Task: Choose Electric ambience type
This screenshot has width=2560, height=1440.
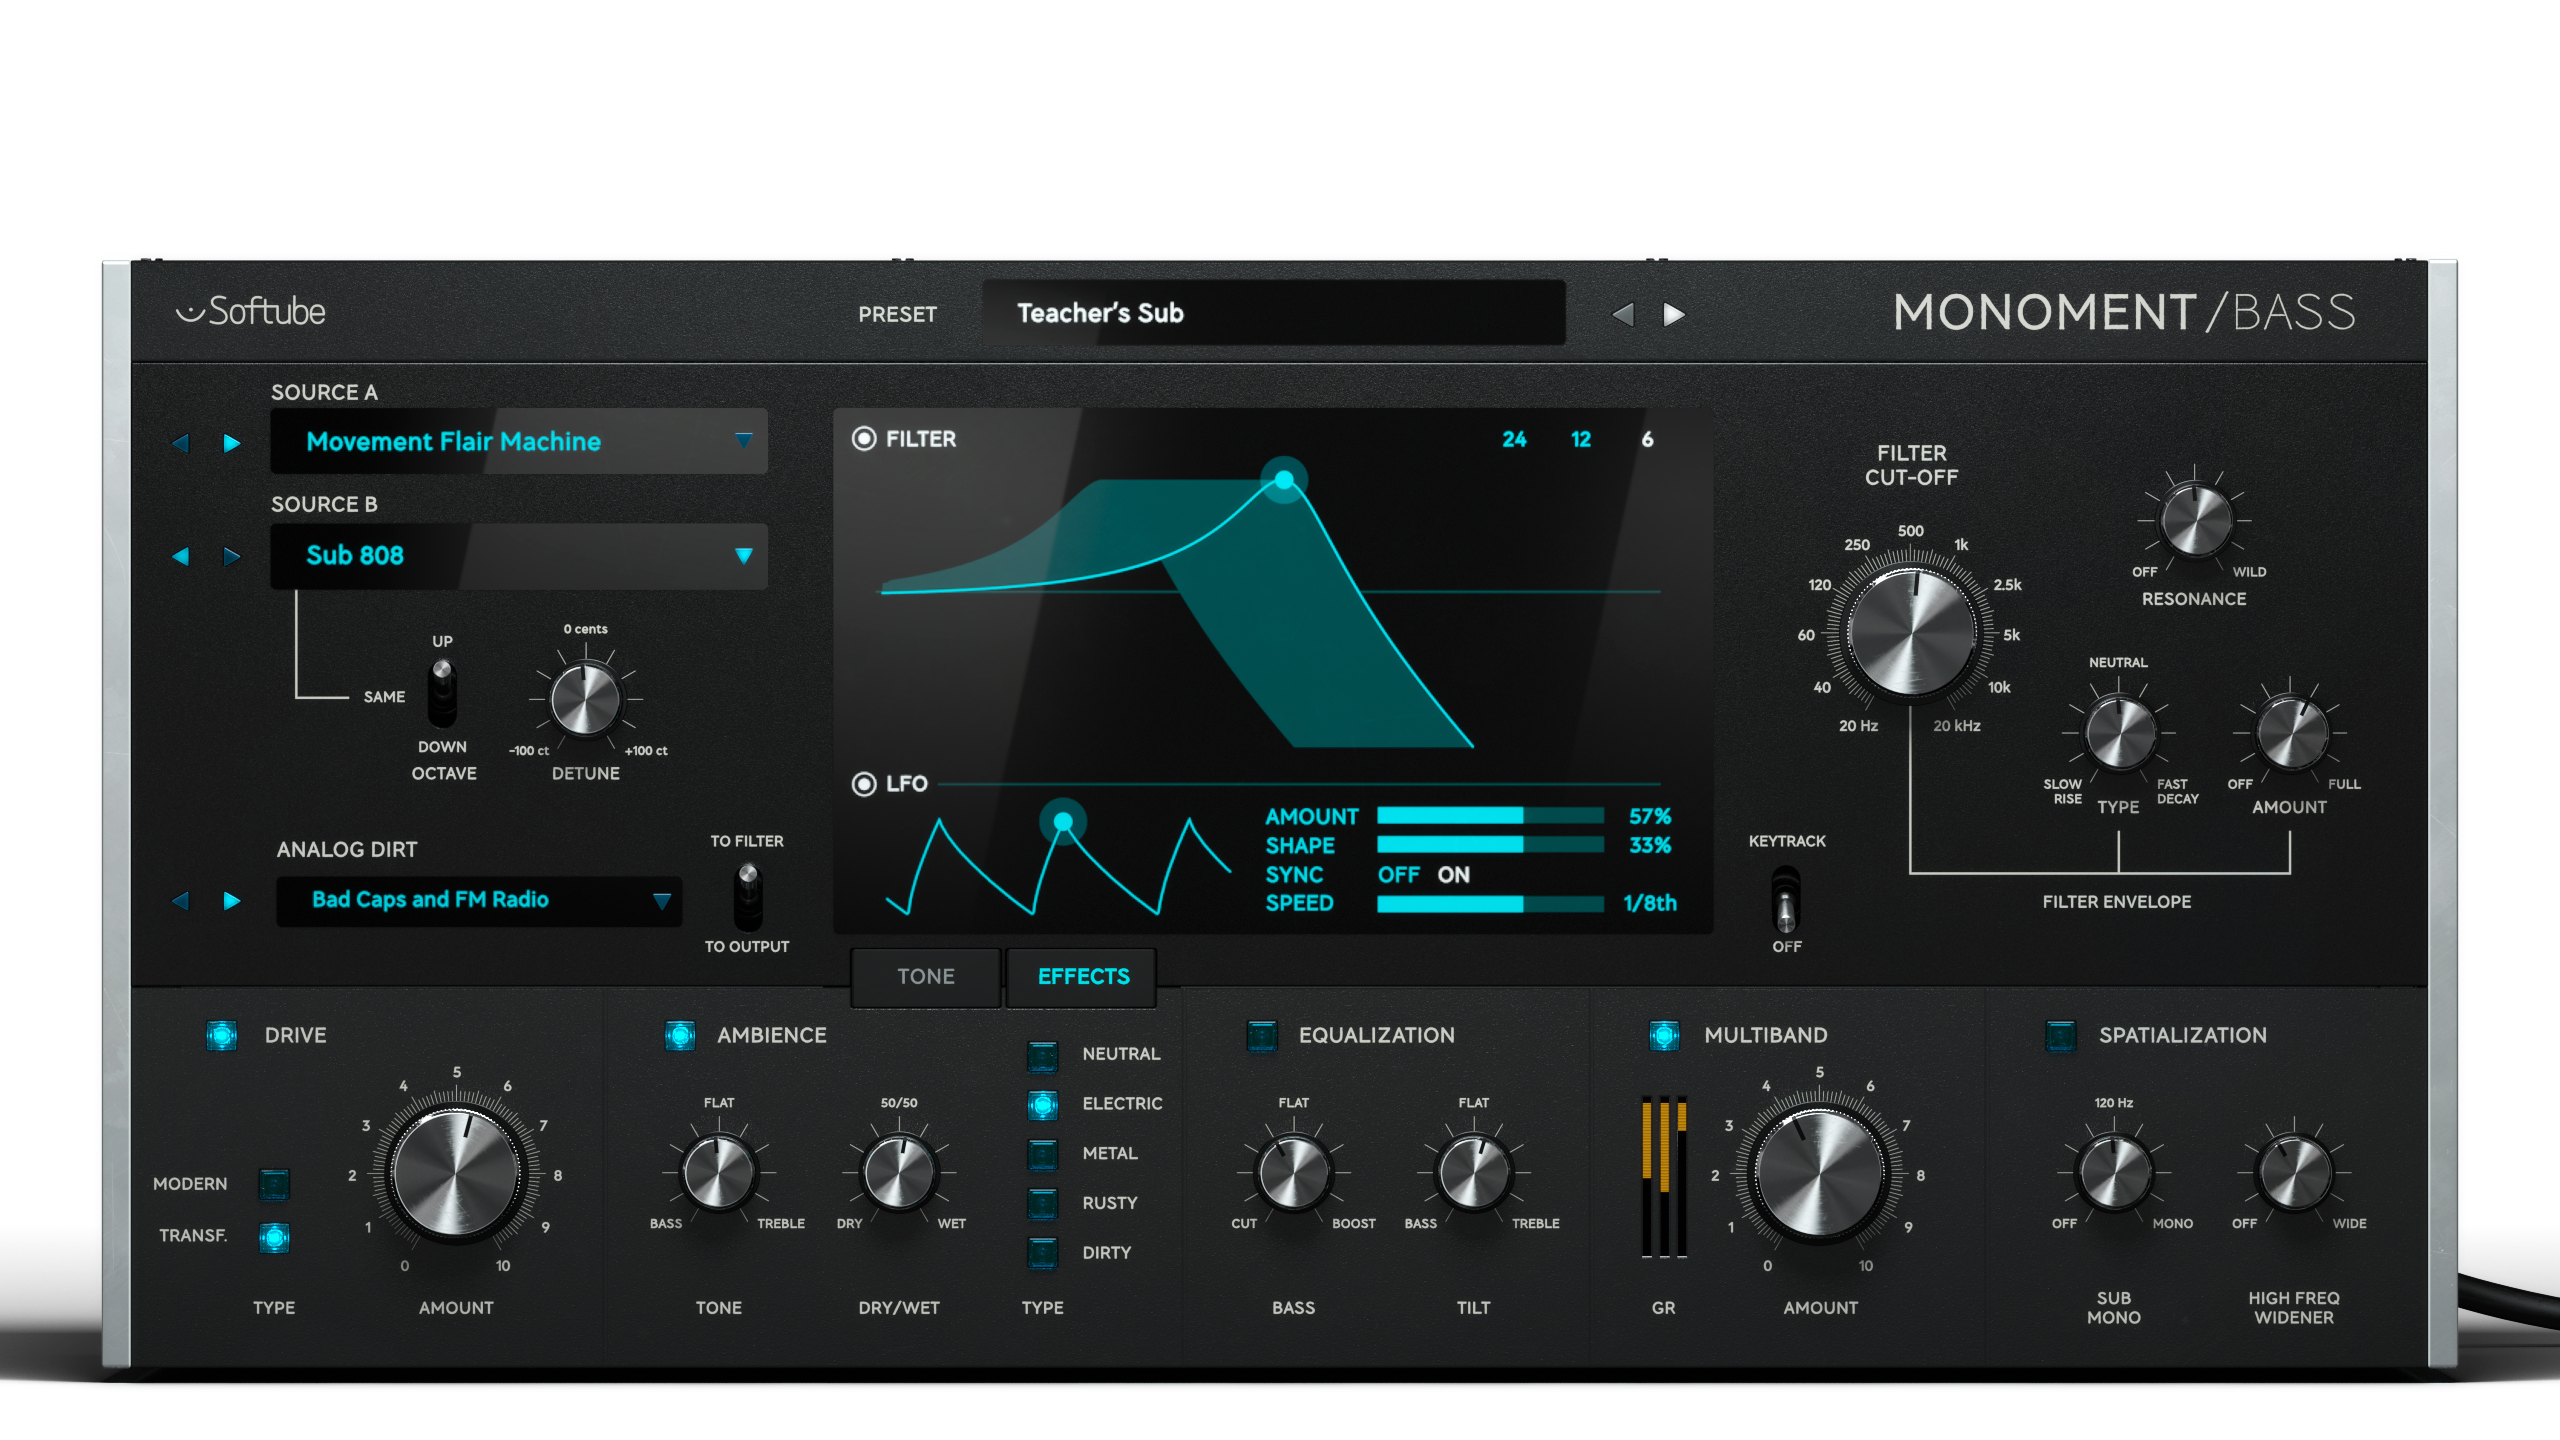Action: pos(1042,1104)
